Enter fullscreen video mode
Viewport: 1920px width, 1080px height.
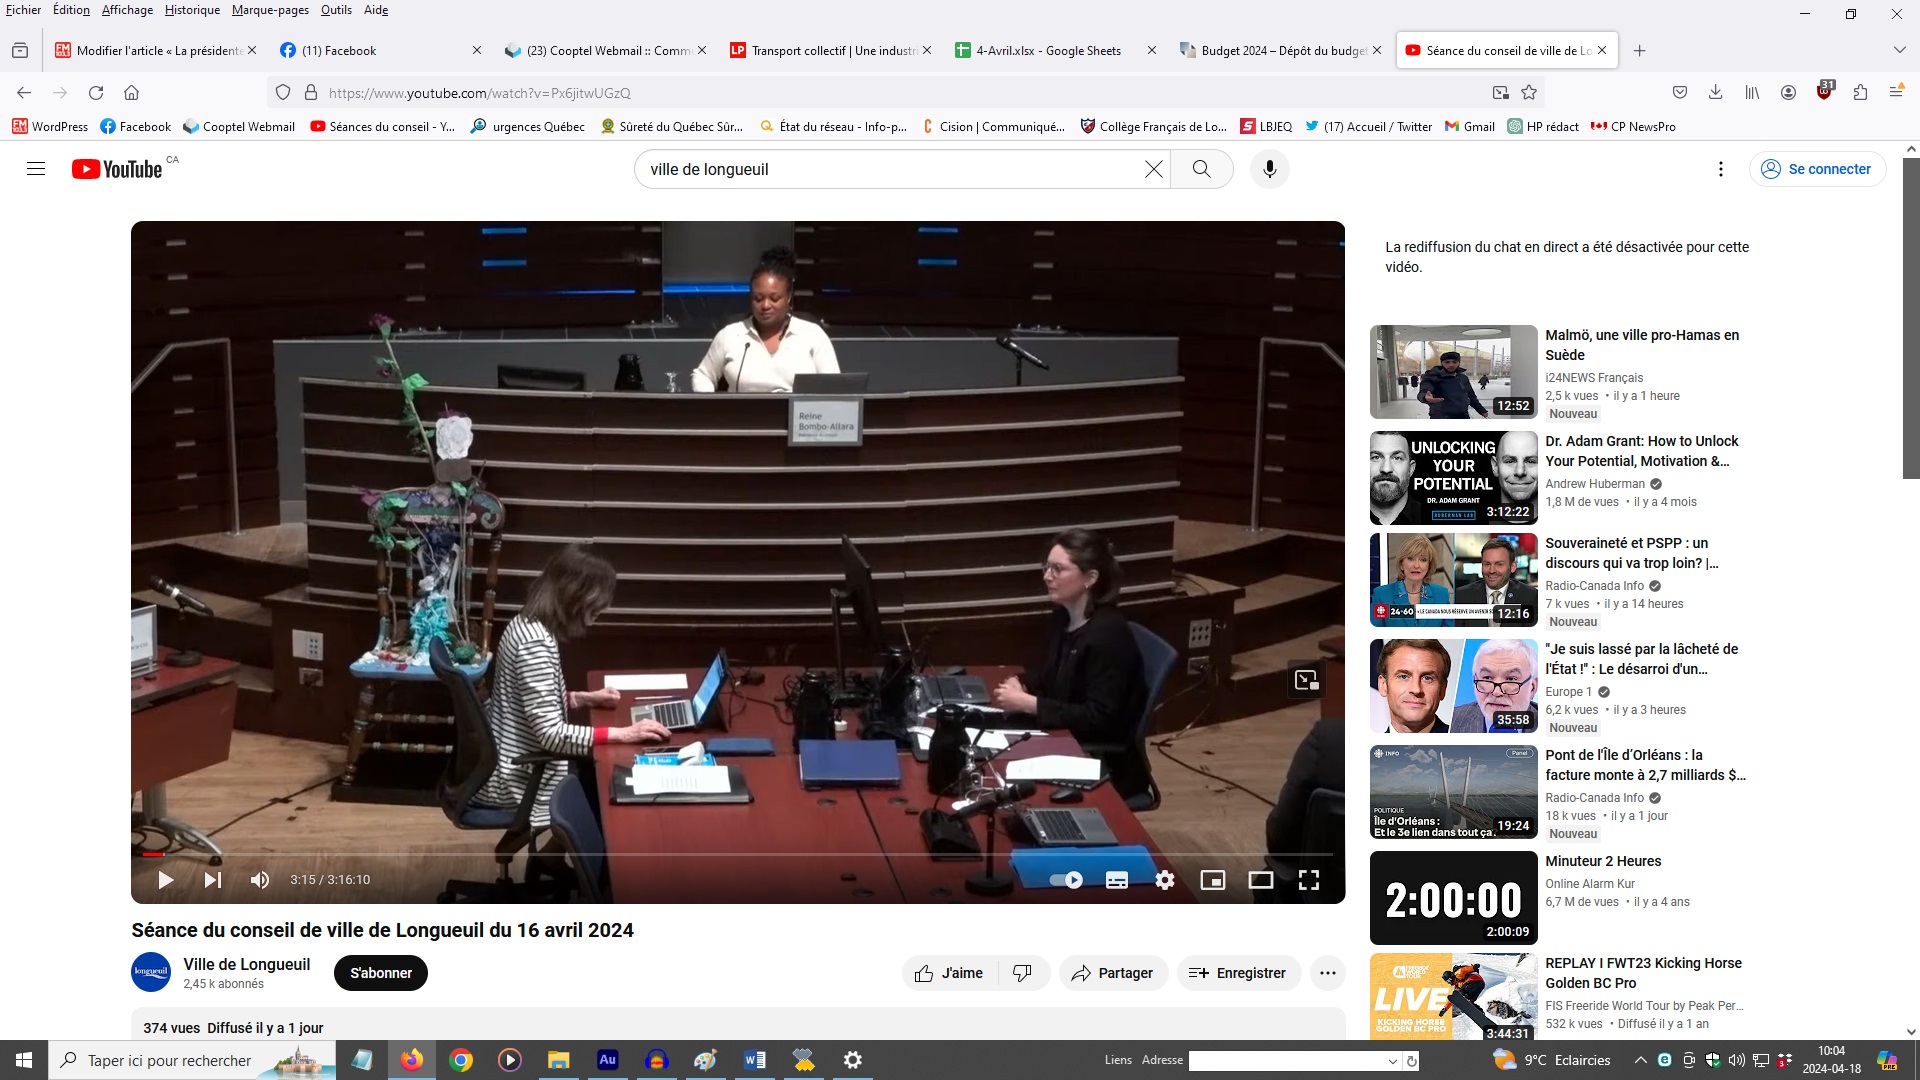[1308, 880]
